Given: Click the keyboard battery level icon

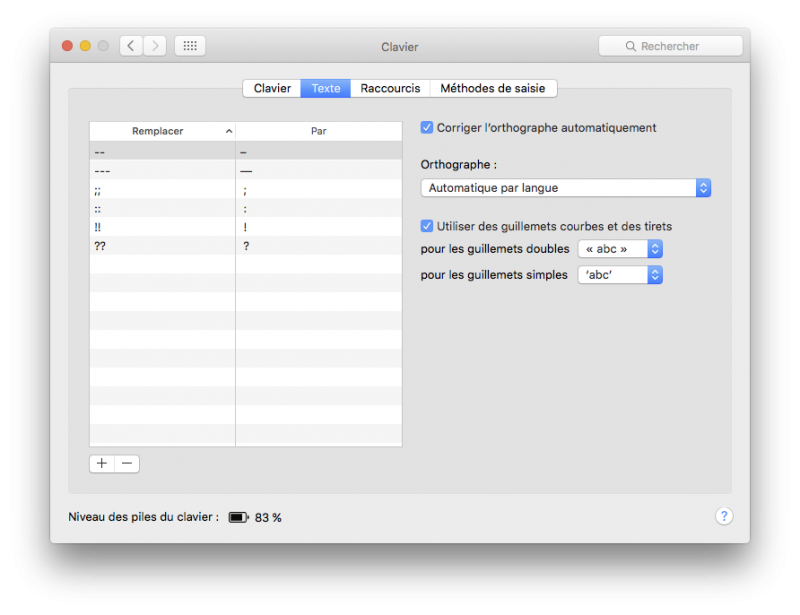Looking at the screenshot, I should (x=238, y=518).
